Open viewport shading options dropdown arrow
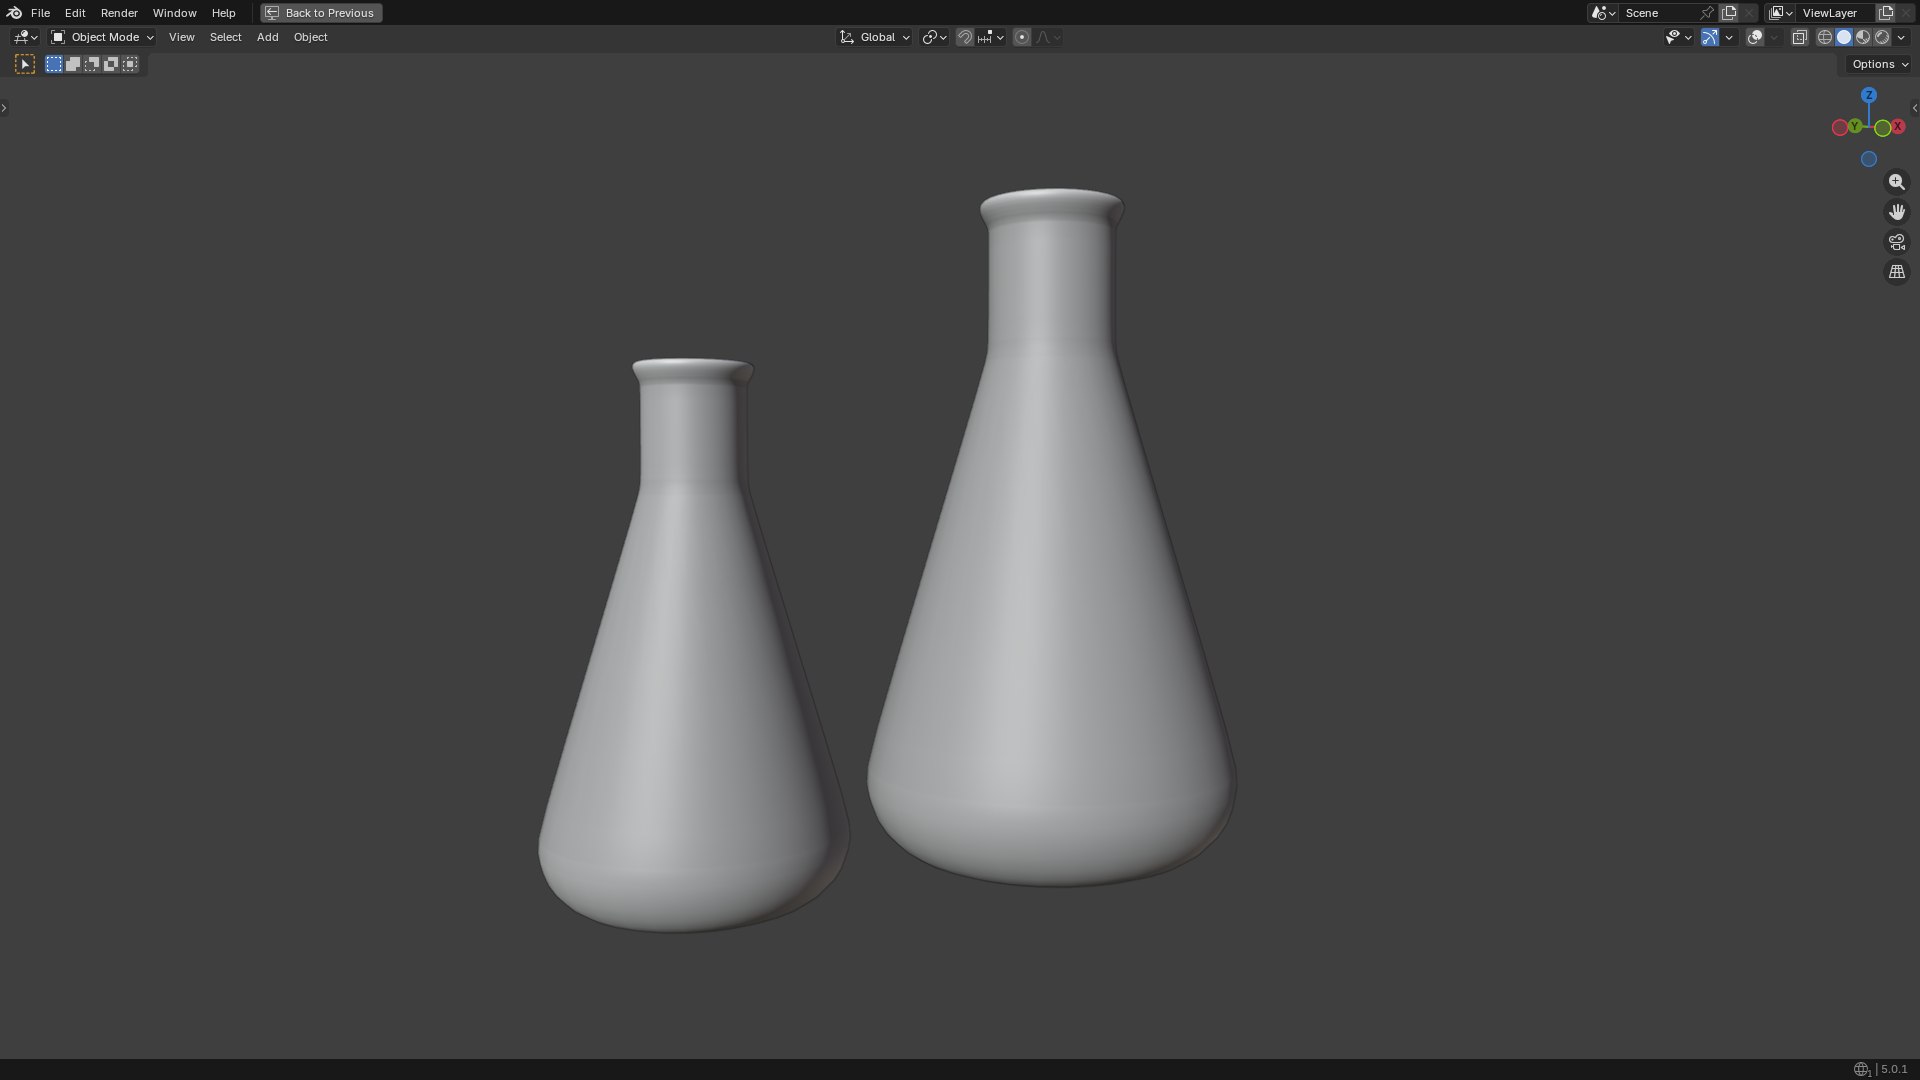Viewport: 1920px width, 1080px height. point(1901,37)
